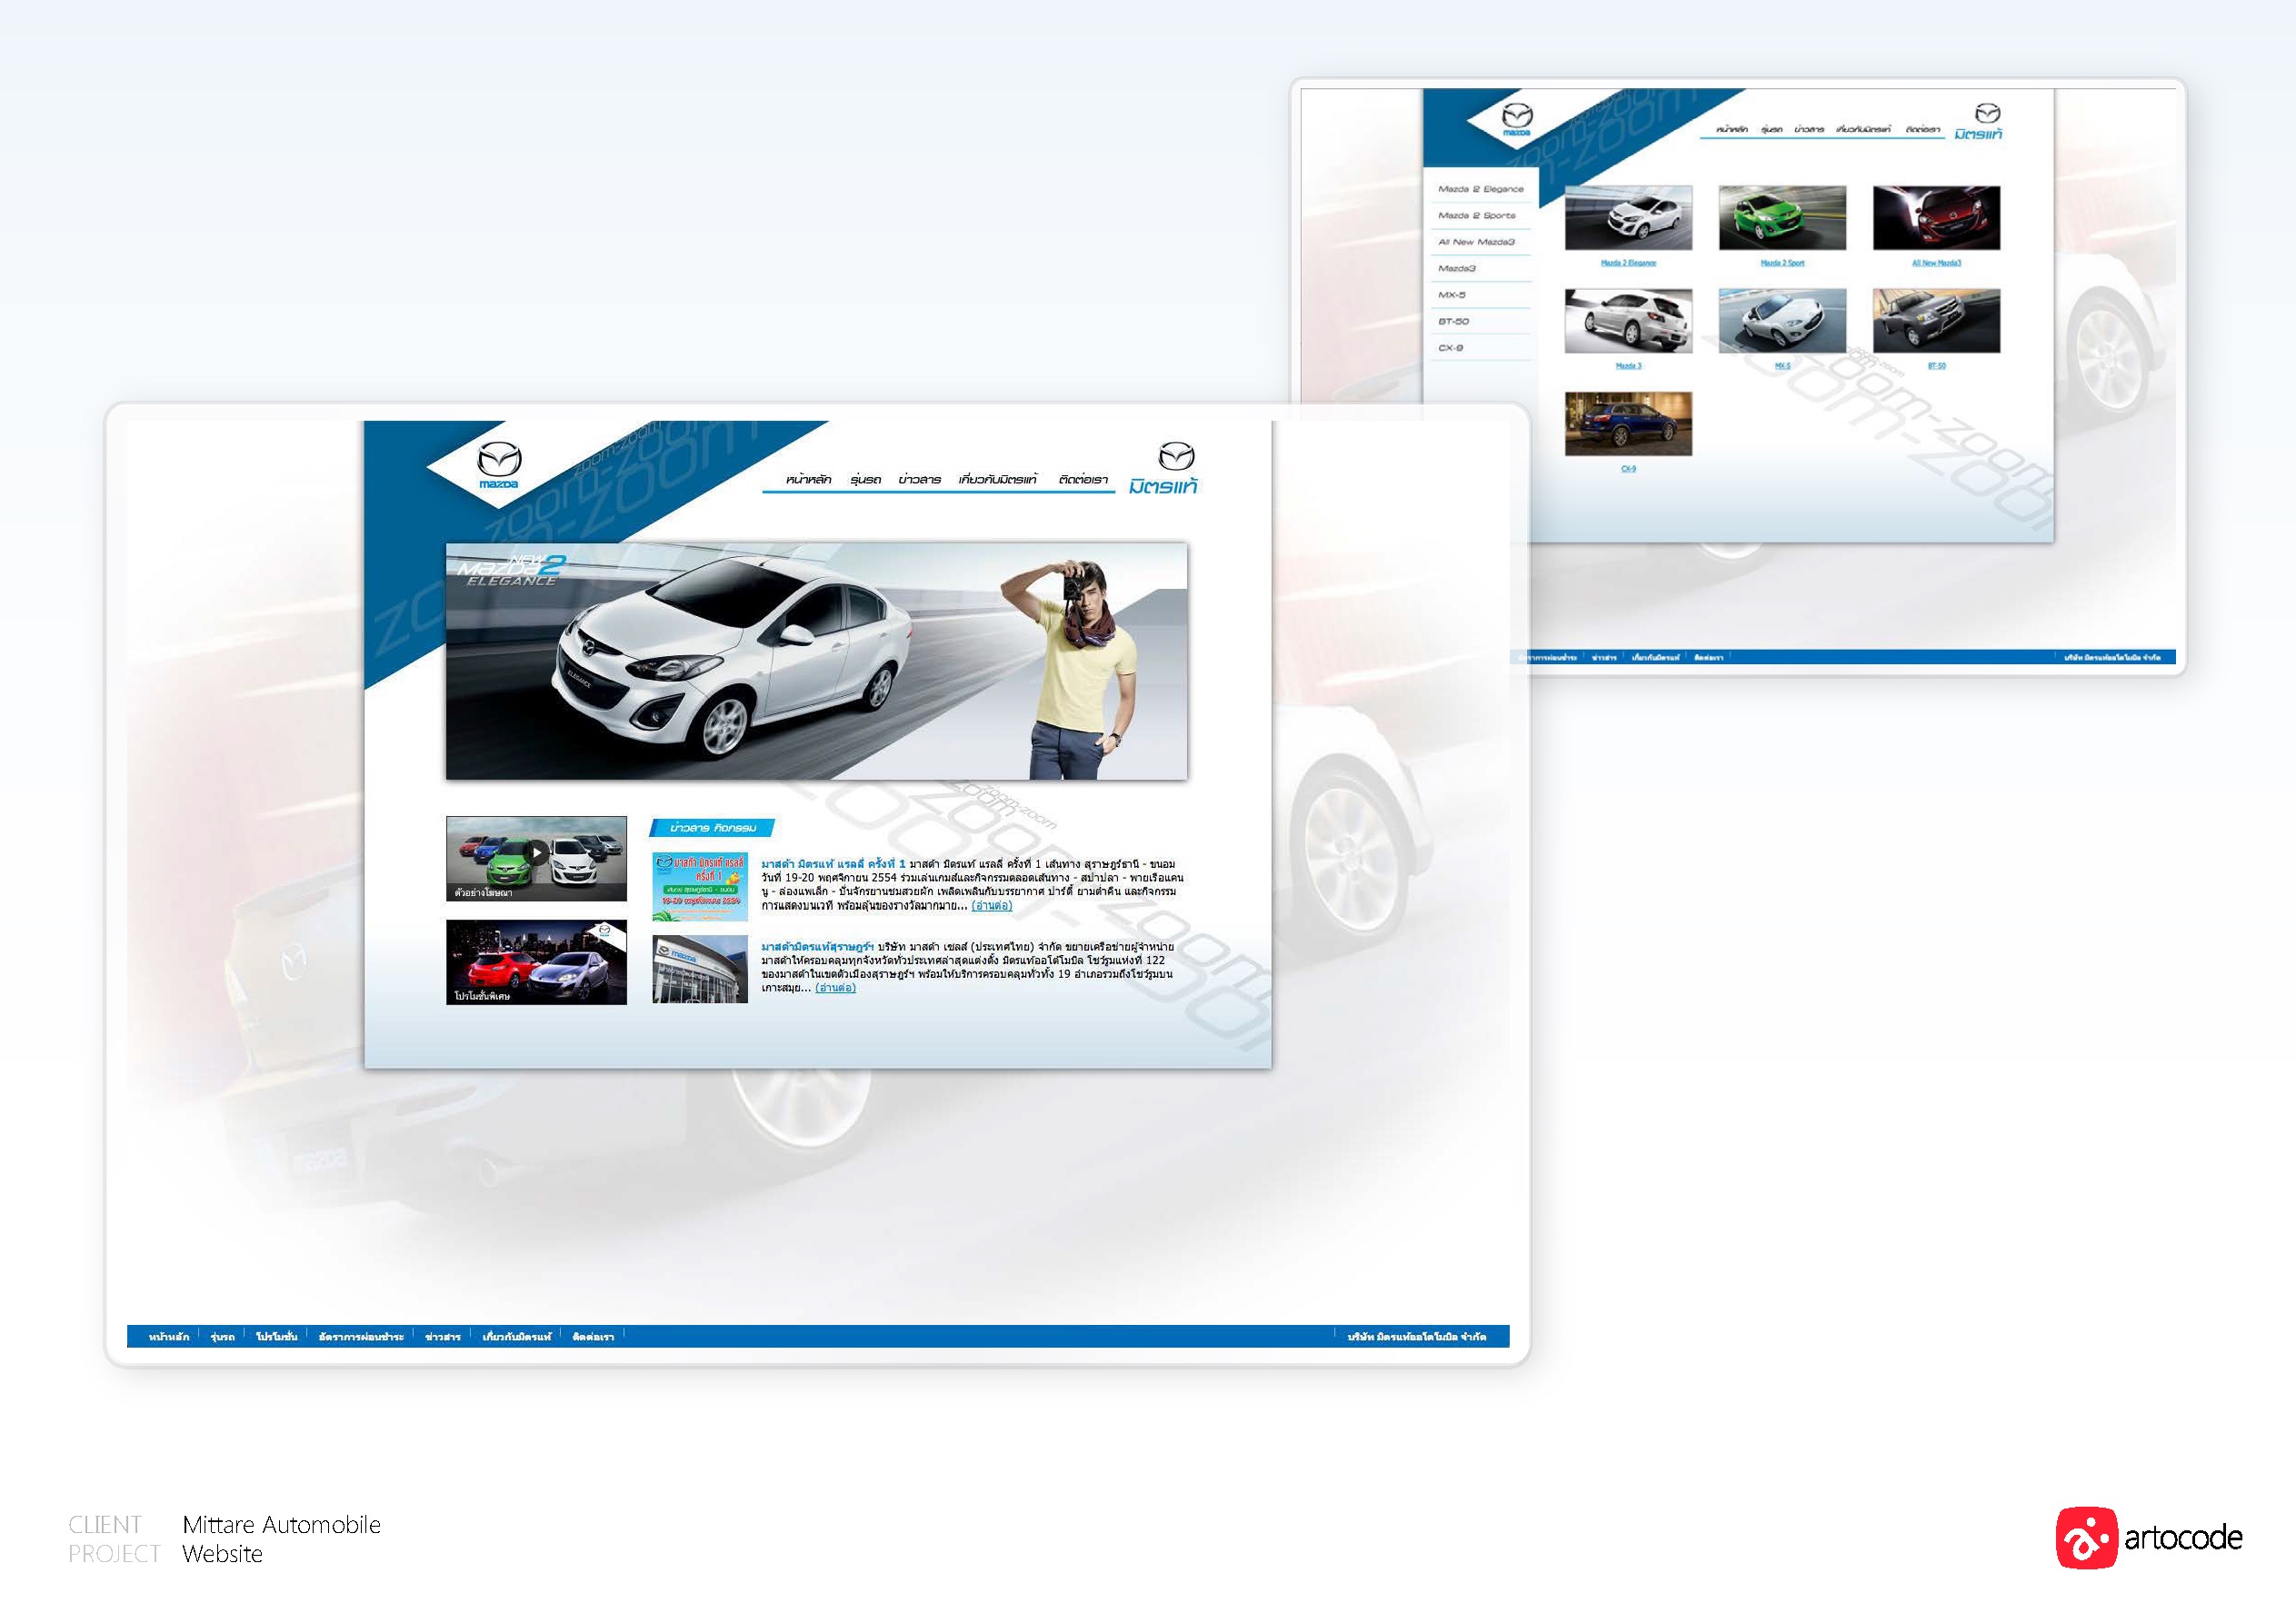2296x1623 pixels.
Task: Click the MX-5 roadster photo
Action: [x=1782, y=321]
